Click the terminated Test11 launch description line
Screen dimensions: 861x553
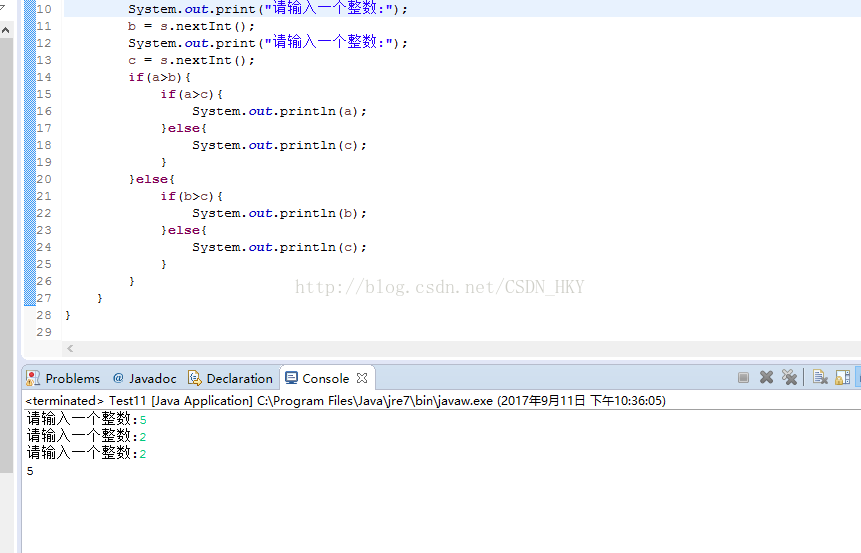345,401
